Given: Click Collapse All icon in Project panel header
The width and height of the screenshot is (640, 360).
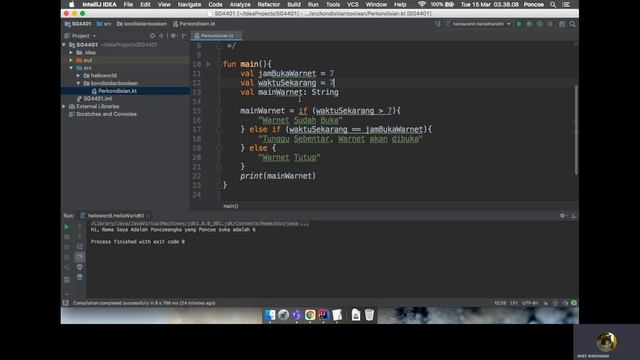Looking at the screenshot, I should [162, 36].
